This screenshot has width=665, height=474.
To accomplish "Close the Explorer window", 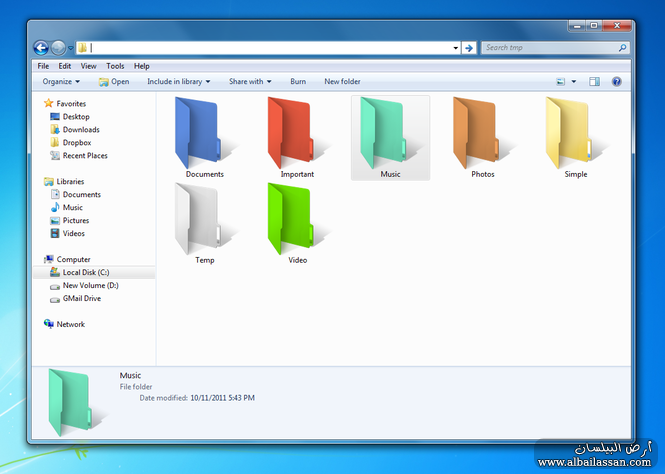I will pos(617,26).
